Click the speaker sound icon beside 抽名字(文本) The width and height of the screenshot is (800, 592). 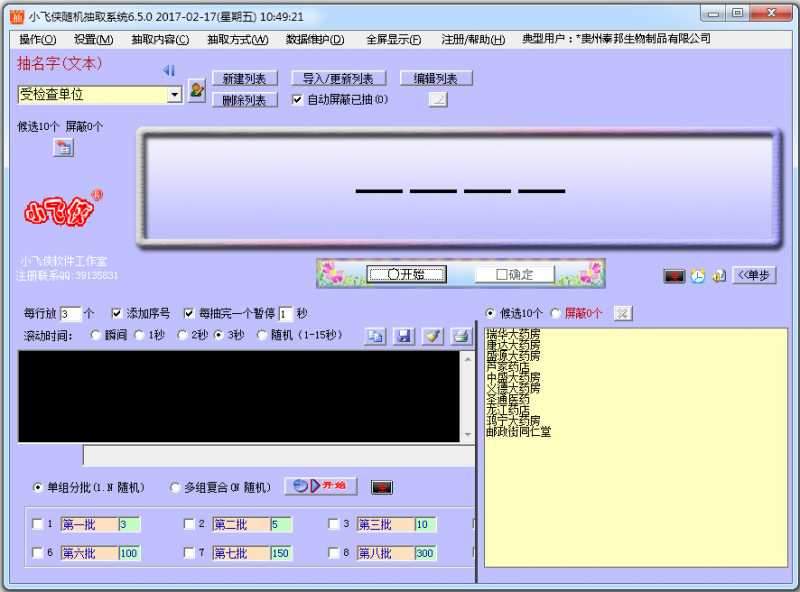click(169, 70)
